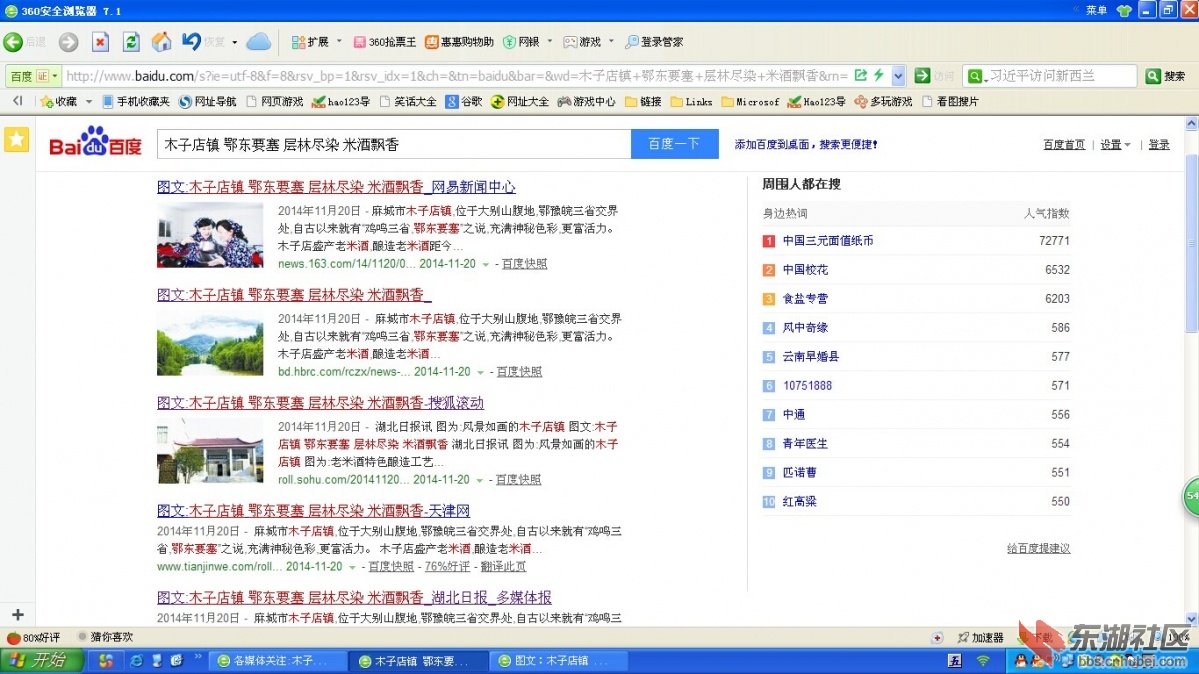Open 登录管家 toolbar item
Screen dimensions: 1199x674
pos(655,42)
